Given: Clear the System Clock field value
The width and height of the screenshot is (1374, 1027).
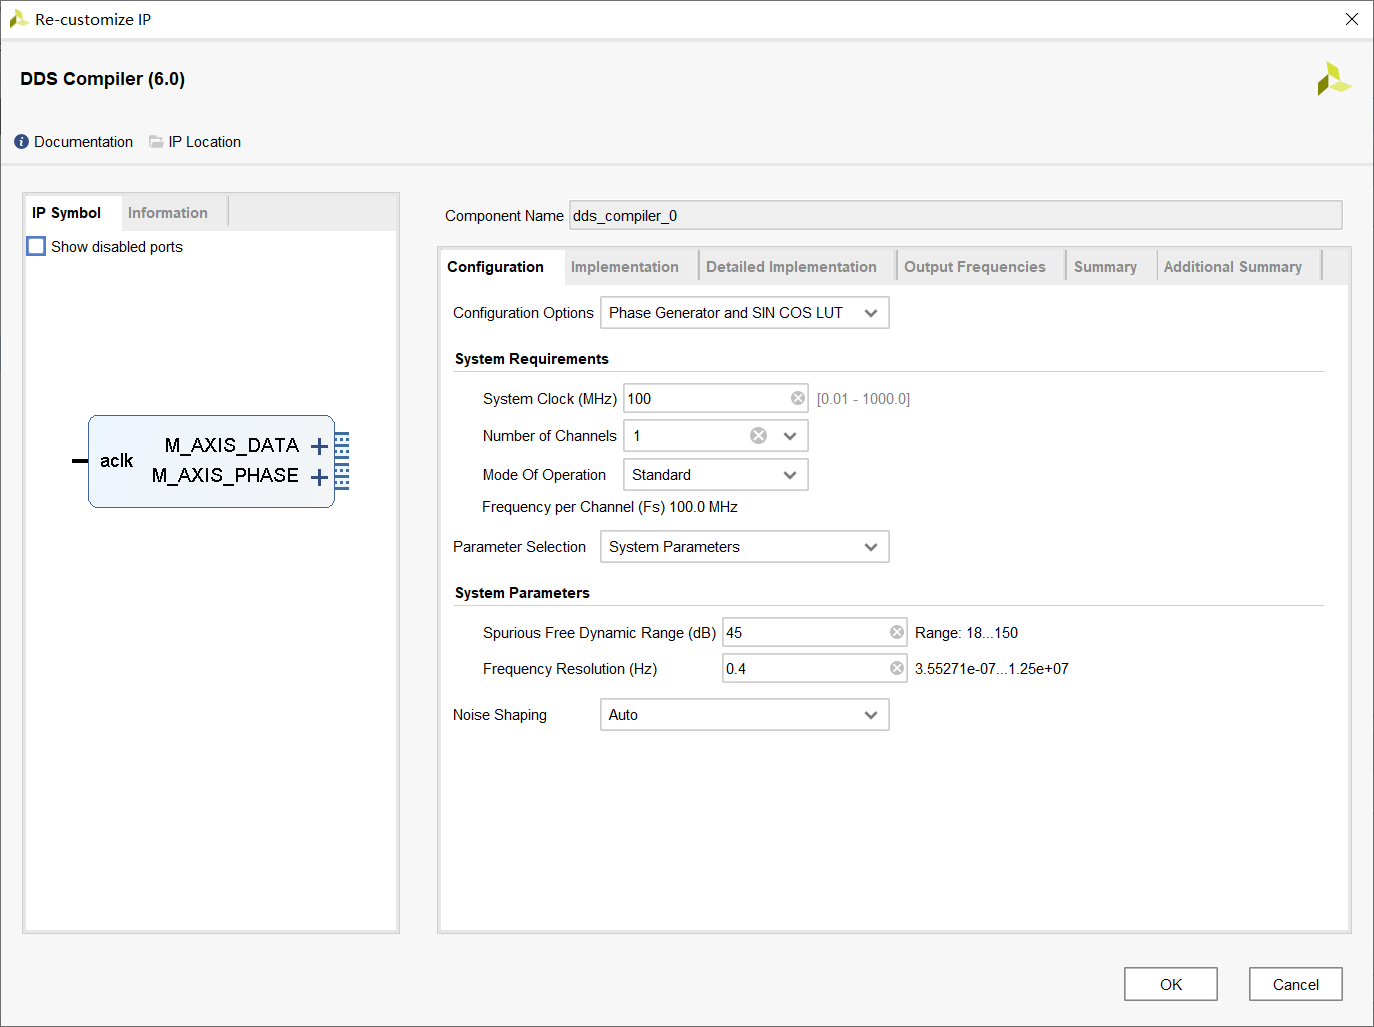Looking at the screenshot, I should pyautogui.click(x=798, y=398).
